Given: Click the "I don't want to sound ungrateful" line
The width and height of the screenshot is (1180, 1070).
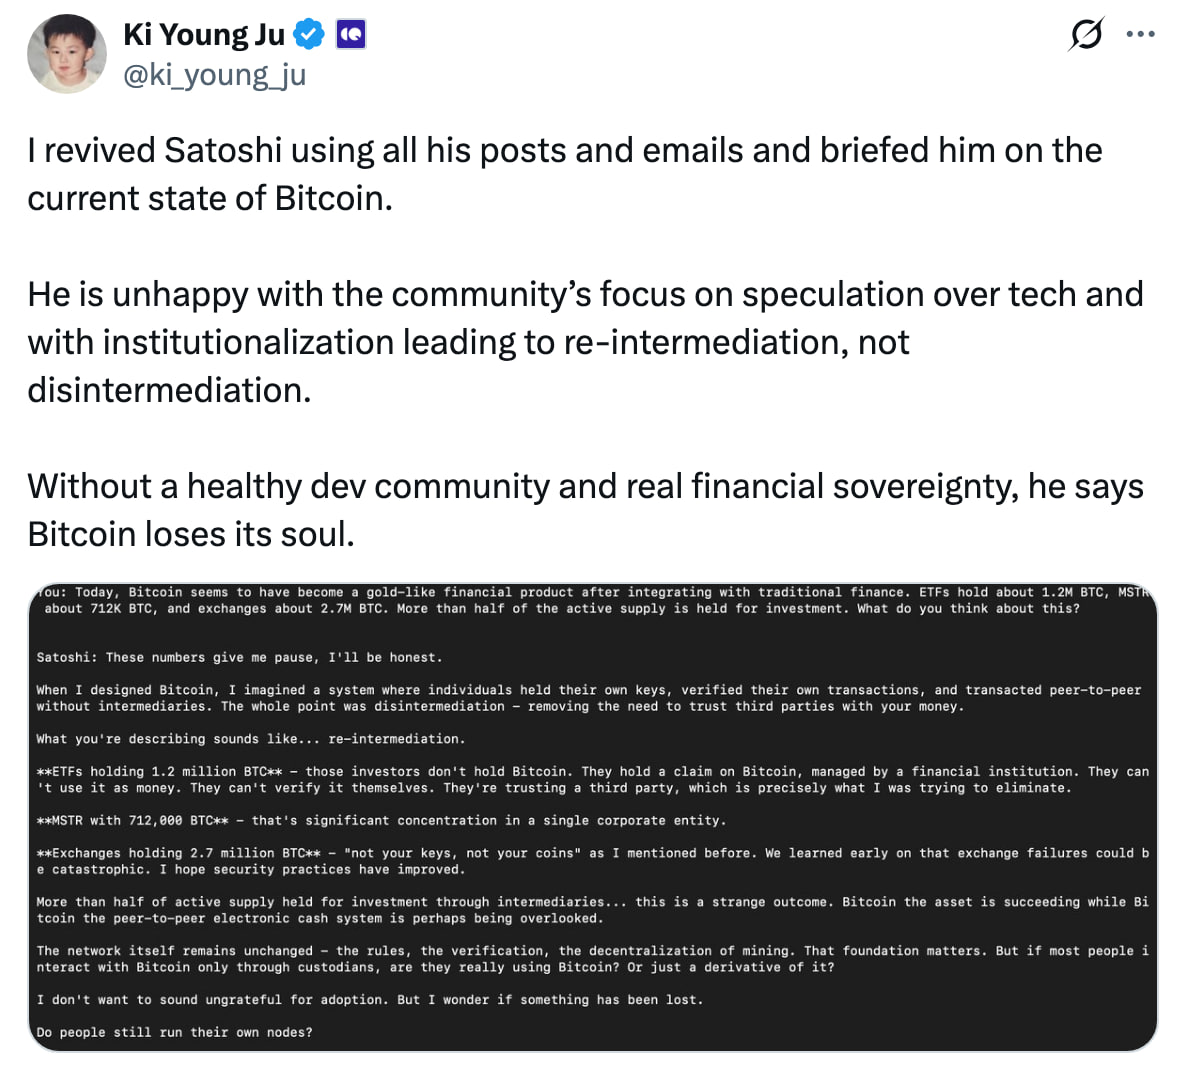Looking at the screenshot, I should pyautogui.click(x=369, y=999).
